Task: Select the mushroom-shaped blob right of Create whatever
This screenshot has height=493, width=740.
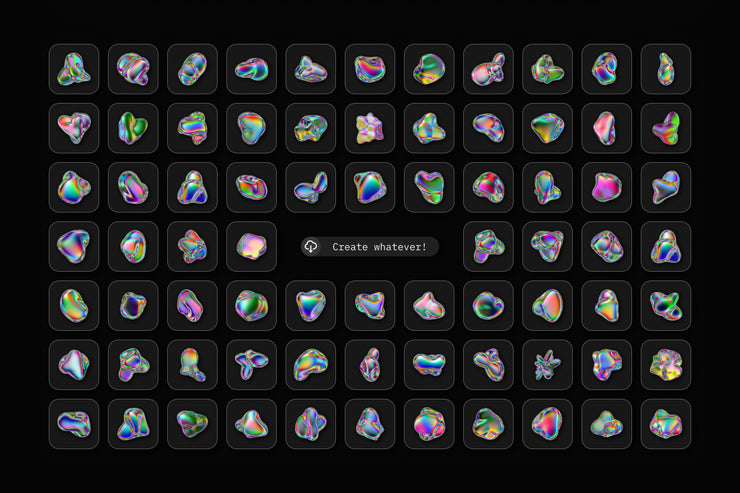Action: coord(488,246)
